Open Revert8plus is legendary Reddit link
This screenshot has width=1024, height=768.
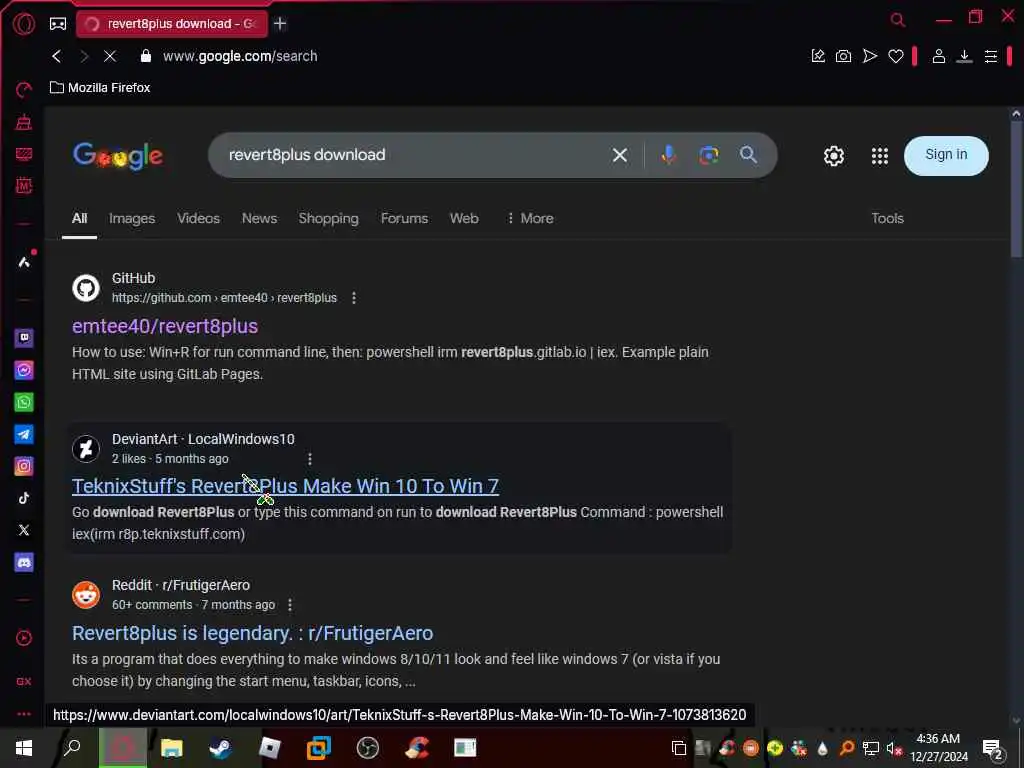point(252,633)
